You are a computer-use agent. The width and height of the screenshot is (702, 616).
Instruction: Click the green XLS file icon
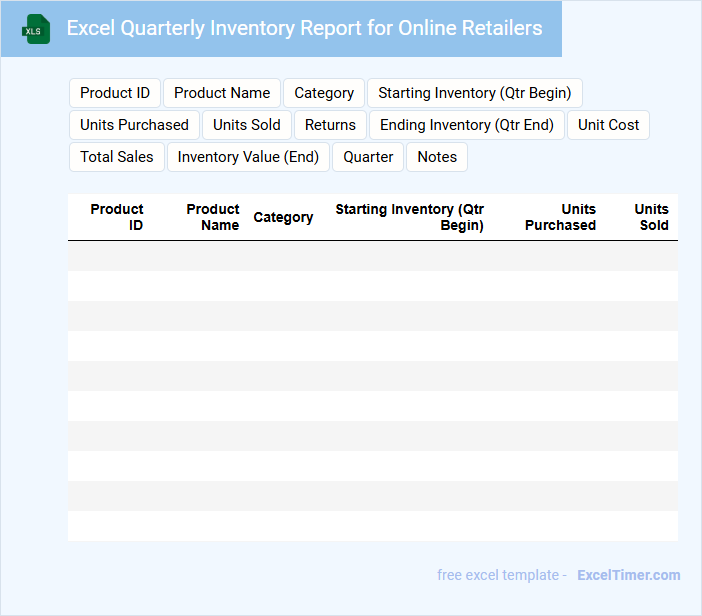[36, 29]
